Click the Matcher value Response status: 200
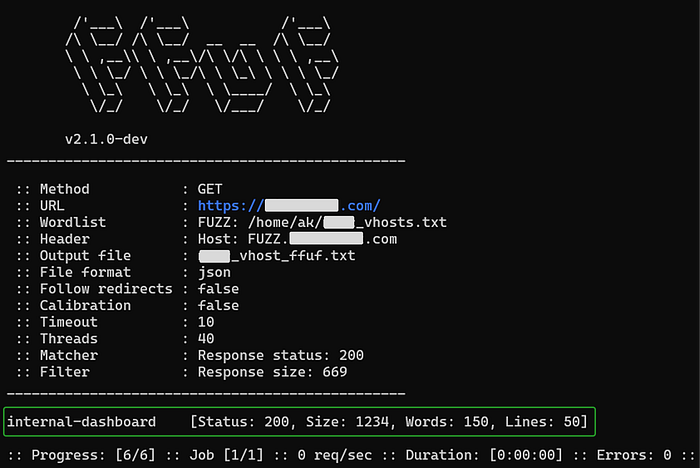700x468 pixels. tap(281, 355)
